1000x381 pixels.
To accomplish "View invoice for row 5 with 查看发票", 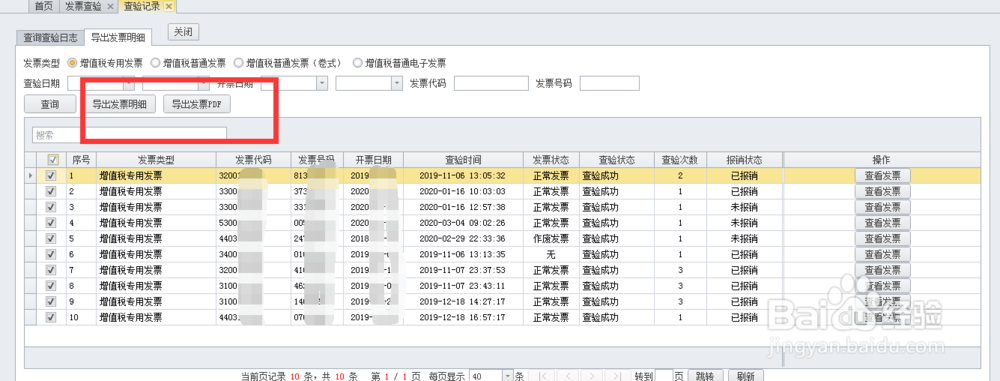I will click(883, 238).
